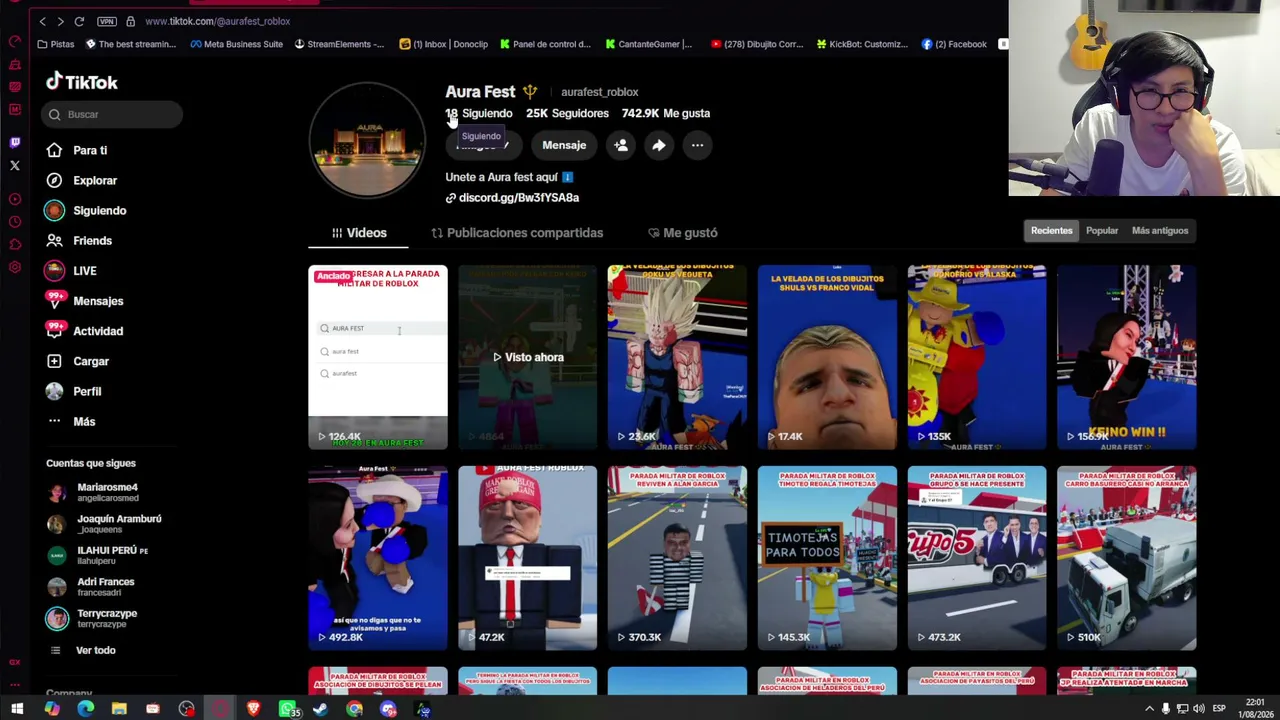The height and width of the screenshot is (720, 1280).
Task: Open the Siguiendo feed in sidebar
Action: click(x=99, y=210)
